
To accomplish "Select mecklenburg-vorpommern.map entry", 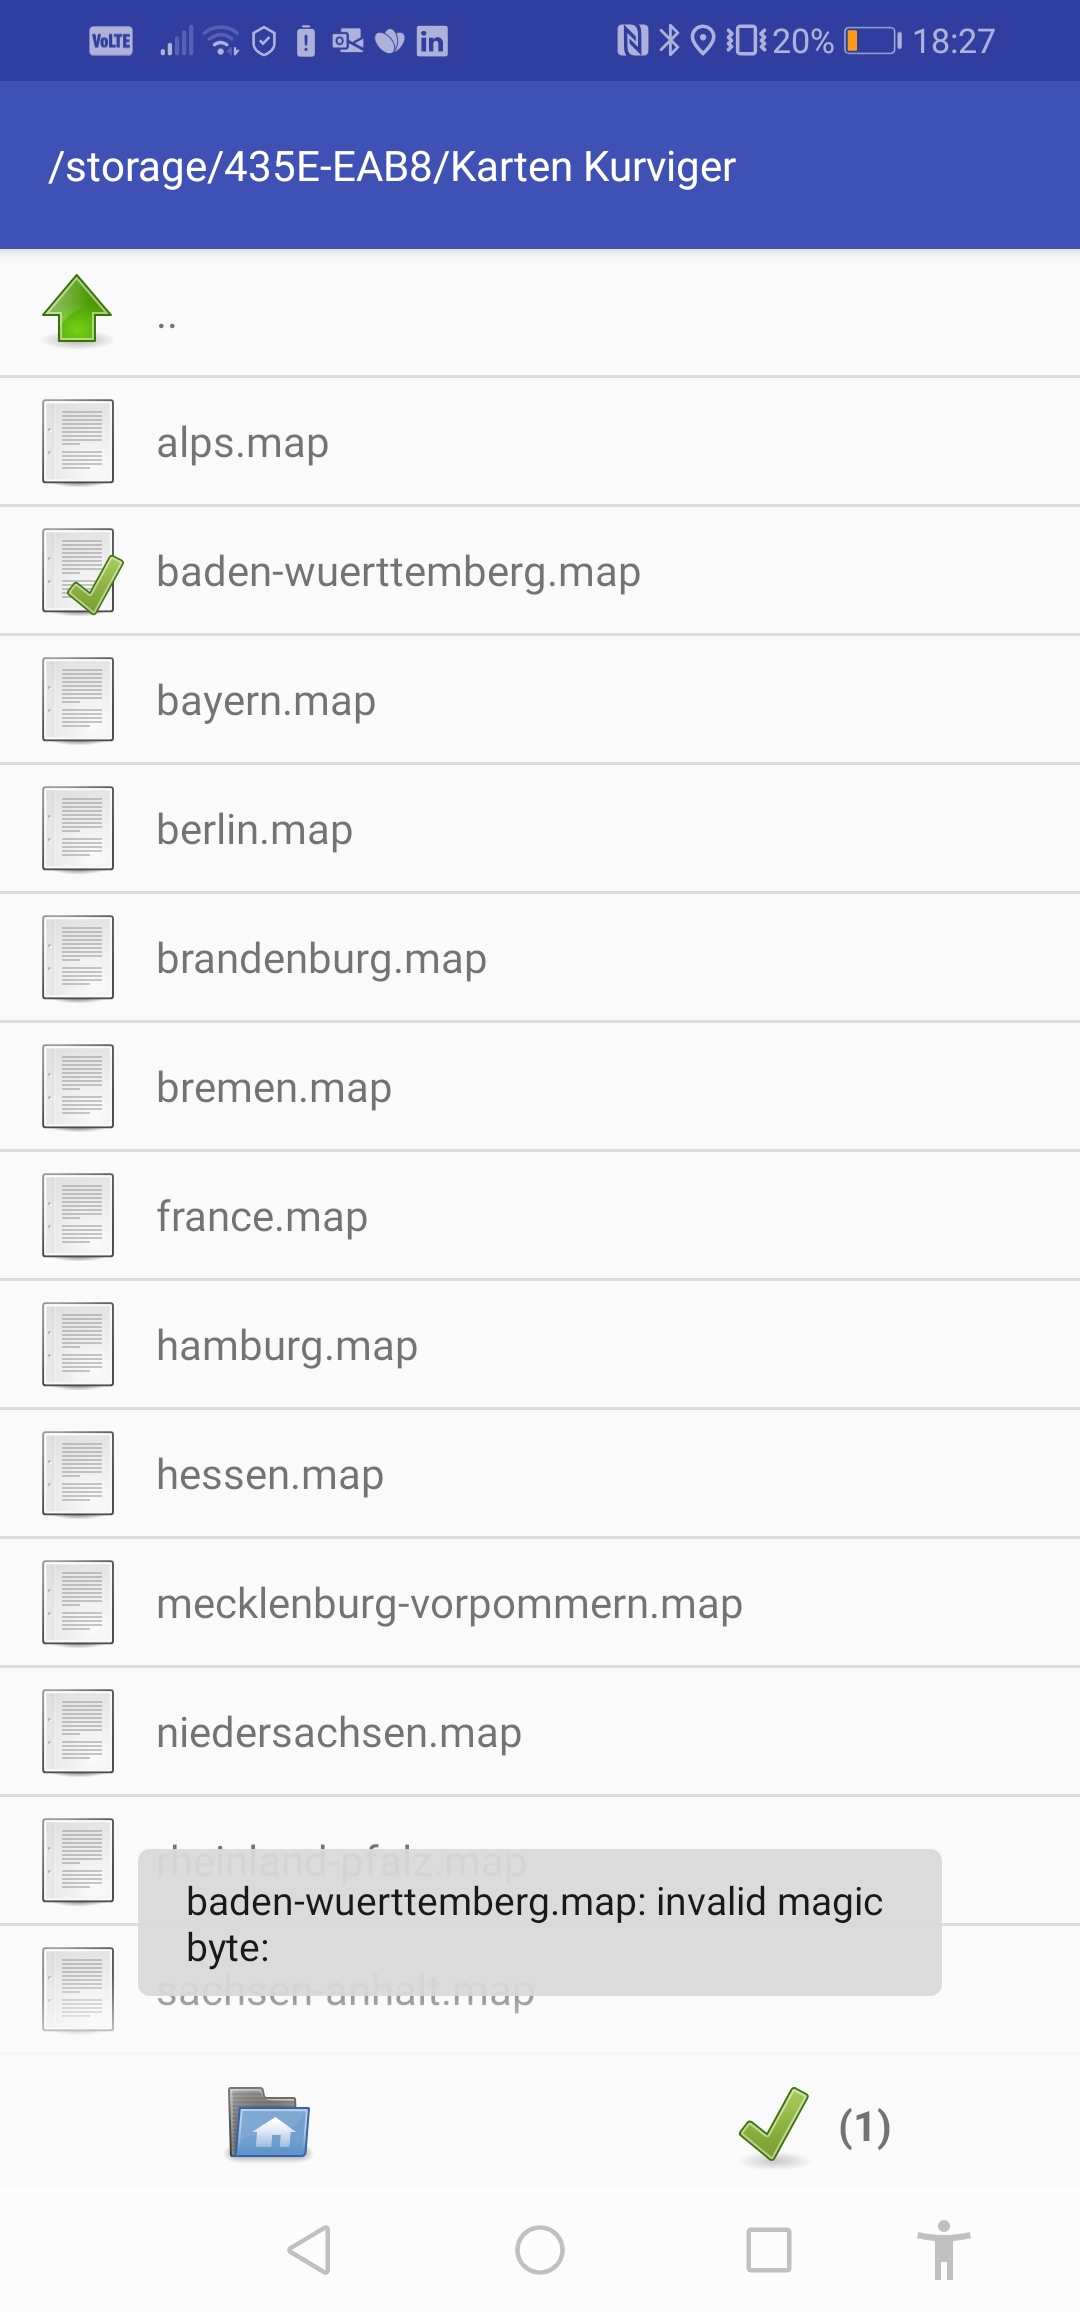I will [x=540, y=1603].
